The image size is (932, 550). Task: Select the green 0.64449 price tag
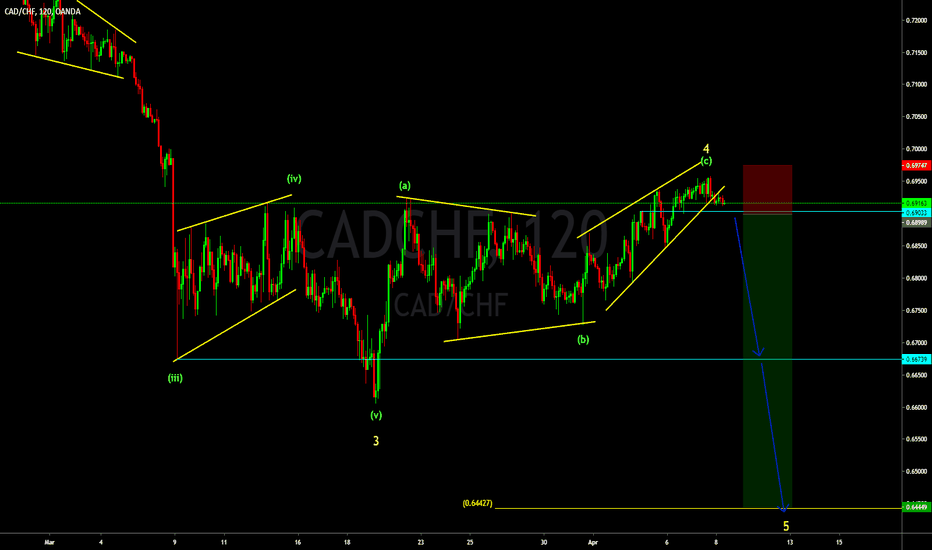point(916,507)
